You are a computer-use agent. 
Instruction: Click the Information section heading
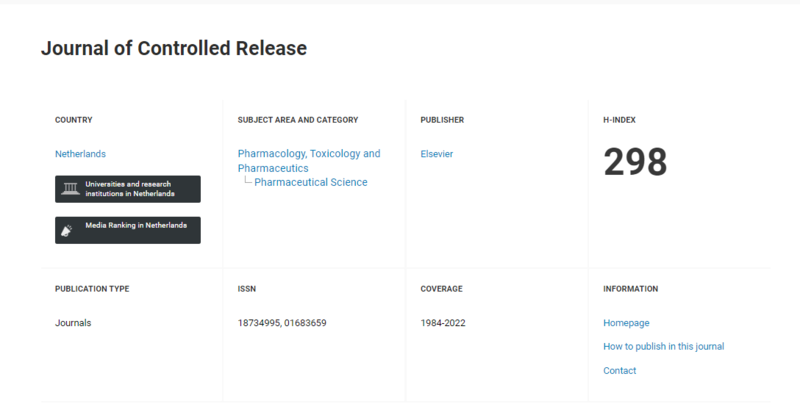click(x=630, y=289)
